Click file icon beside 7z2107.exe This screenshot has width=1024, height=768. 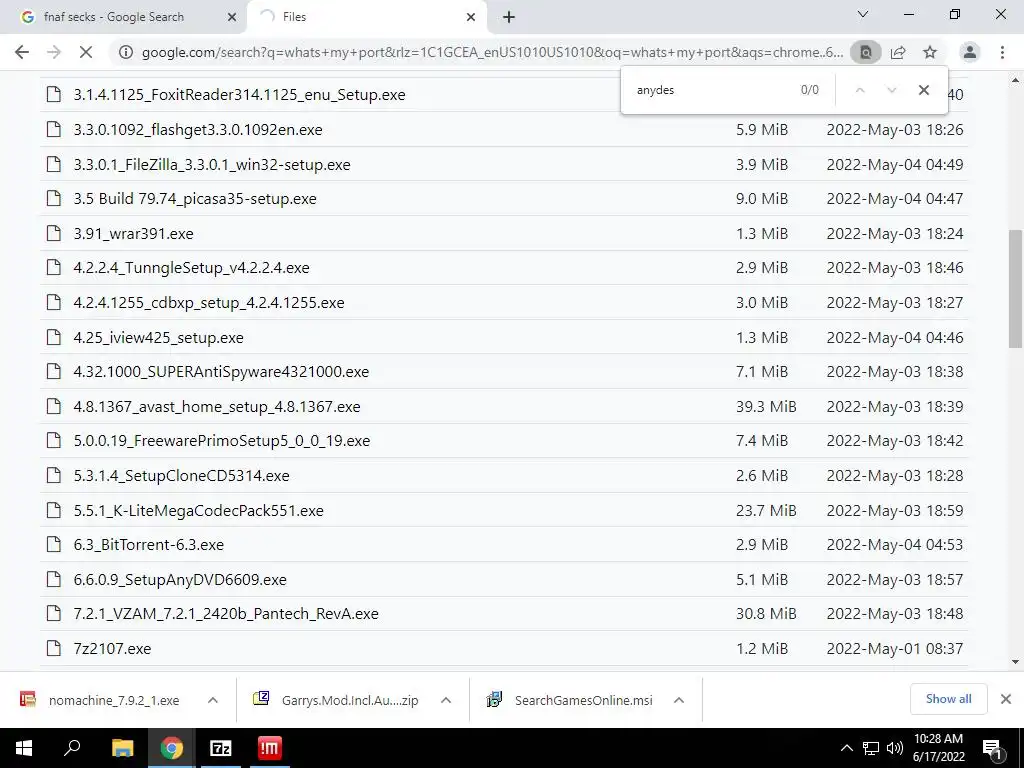54,648
